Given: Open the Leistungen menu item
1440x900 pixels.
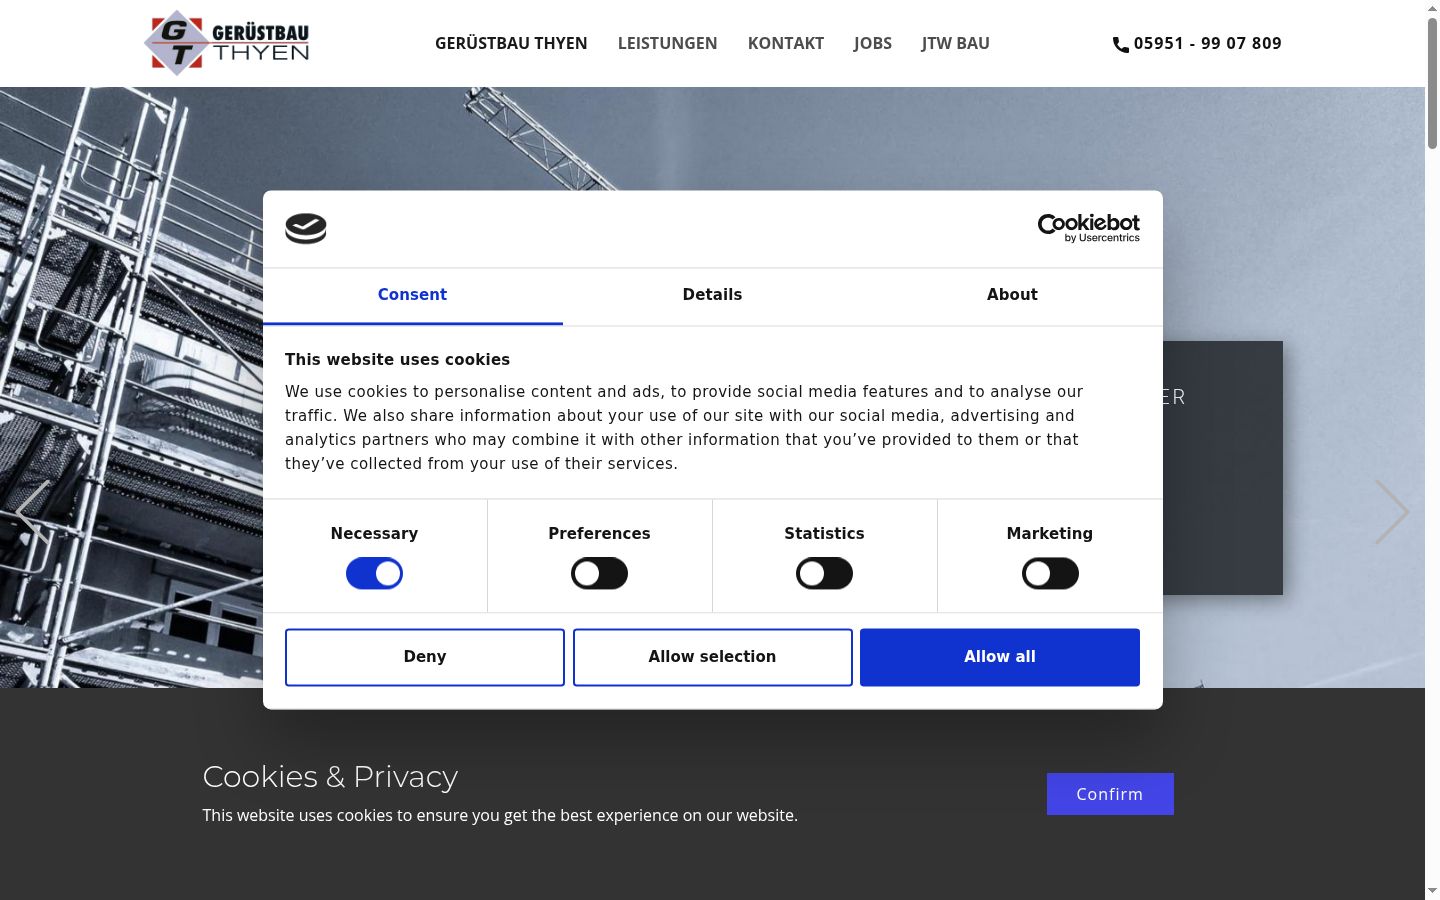Looking at the screenshot, I should tap(667, 43).
